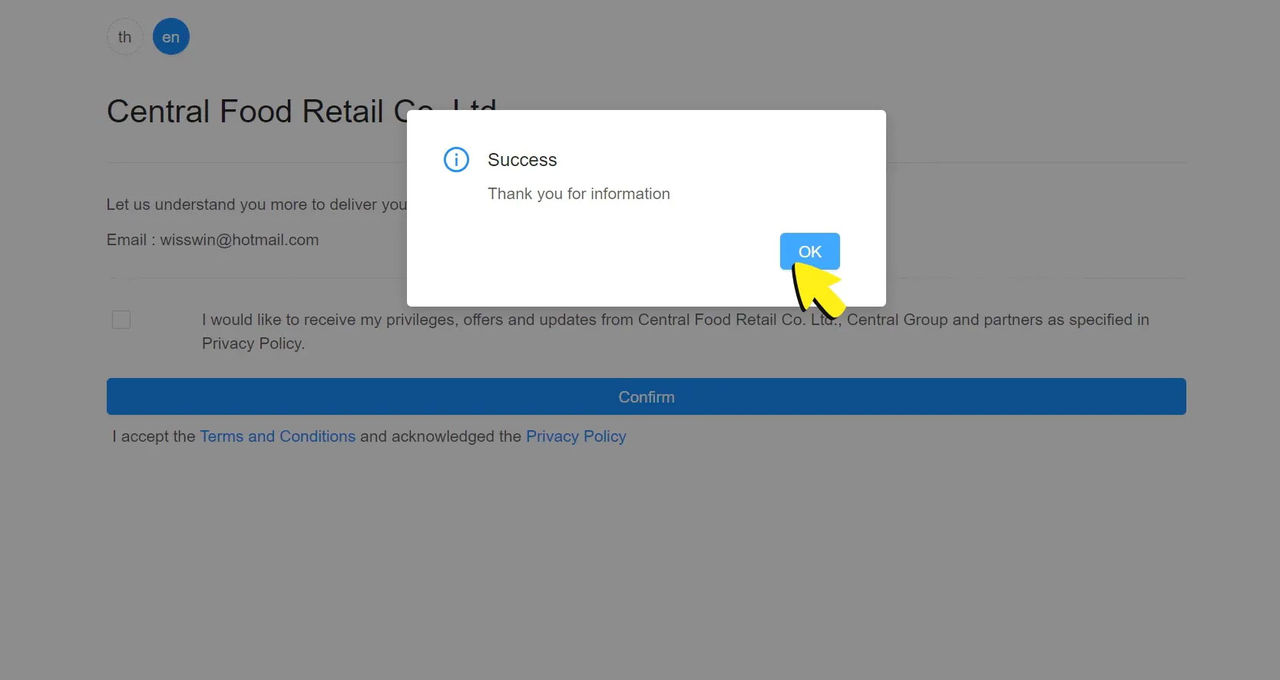Click the info icon beside Success
The width and height of the screenshot is (1280, 680).
[x=456, y=160]
